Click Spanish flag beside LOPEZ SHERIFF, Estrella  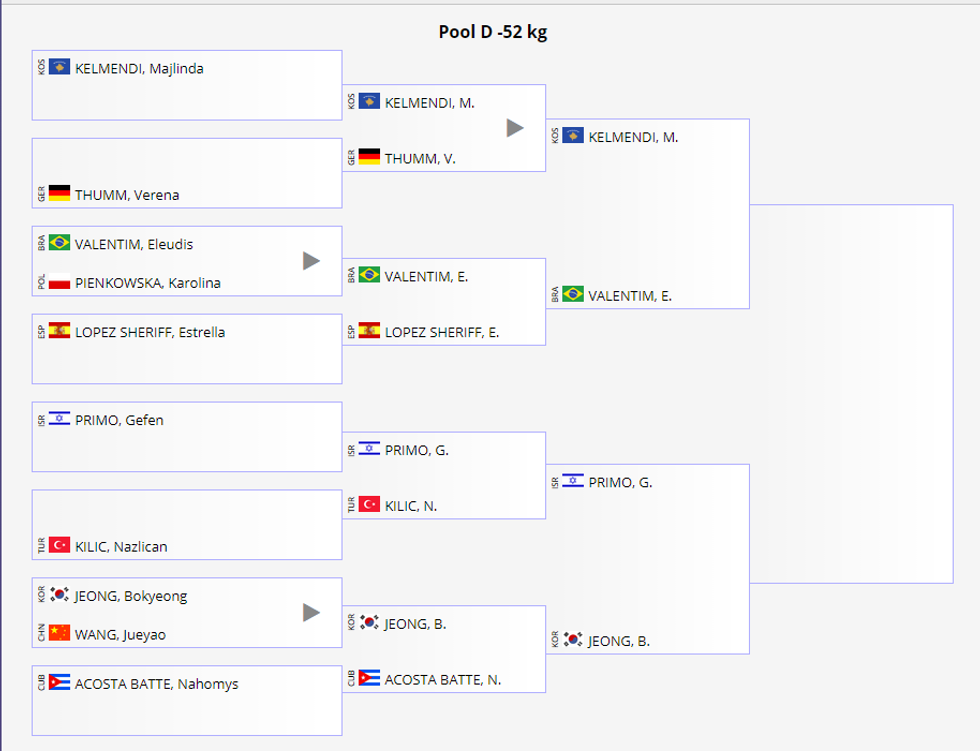pyautogui.click(x=59, y=331)
